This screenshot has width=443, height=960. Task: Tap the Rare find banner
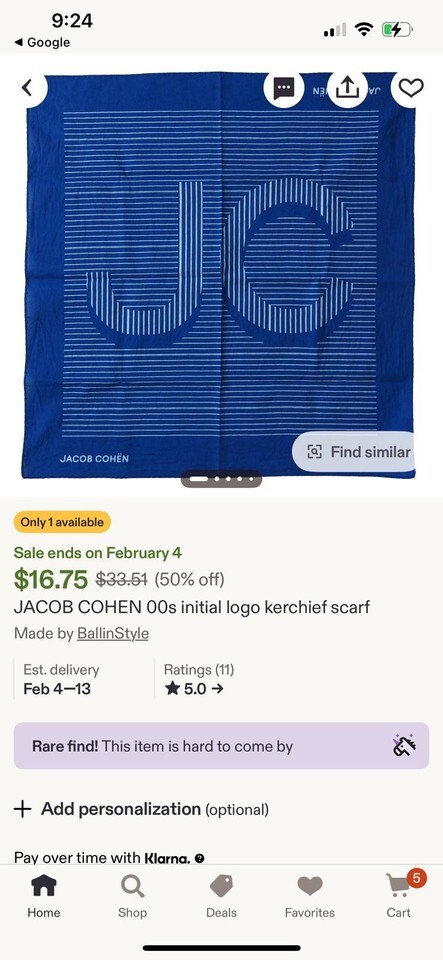[222, 746]
